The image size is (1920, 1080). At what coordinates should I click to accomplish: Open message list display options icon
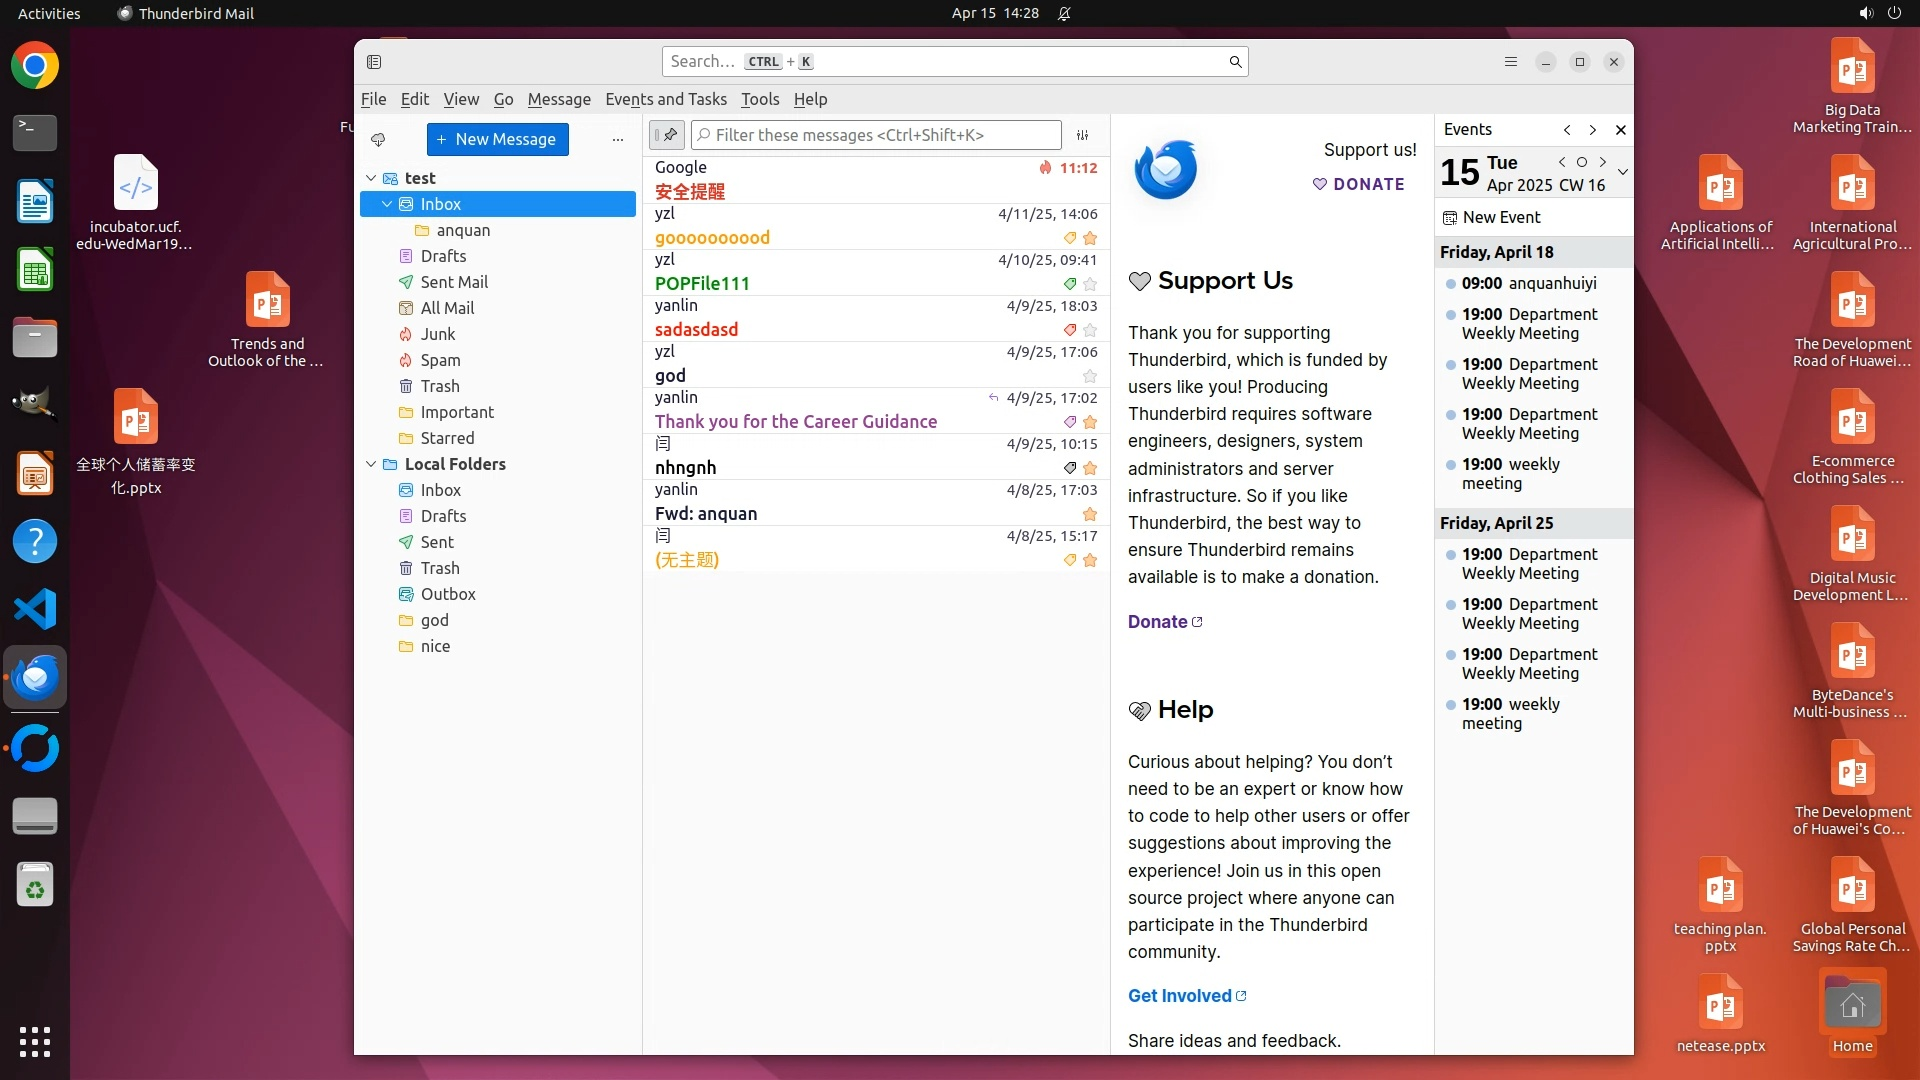[x=1082, y=135]
